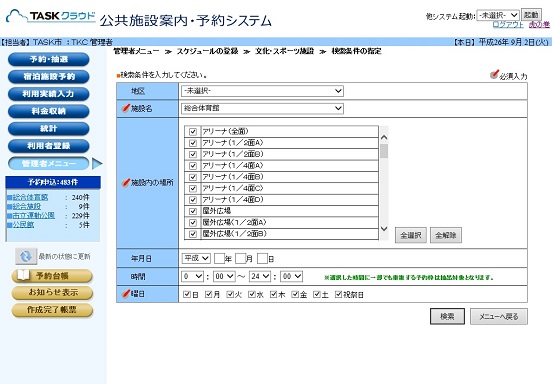Screen dimensions: 553x384
Task: Click the month input field
Action: coord(241,258)
